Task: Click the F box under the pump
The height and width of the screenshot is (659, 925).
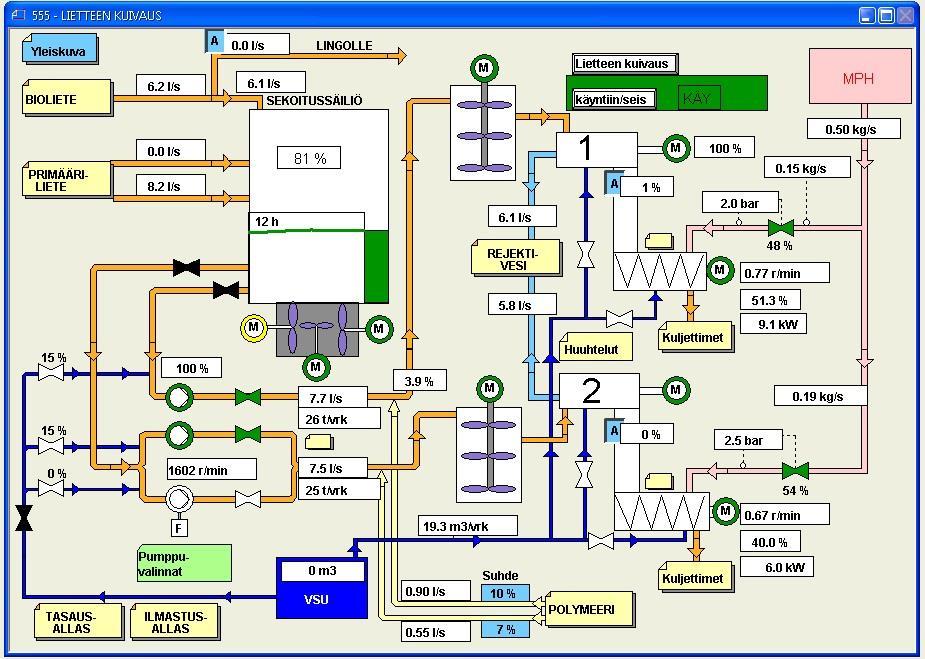Action: click(x=179, y=526)
